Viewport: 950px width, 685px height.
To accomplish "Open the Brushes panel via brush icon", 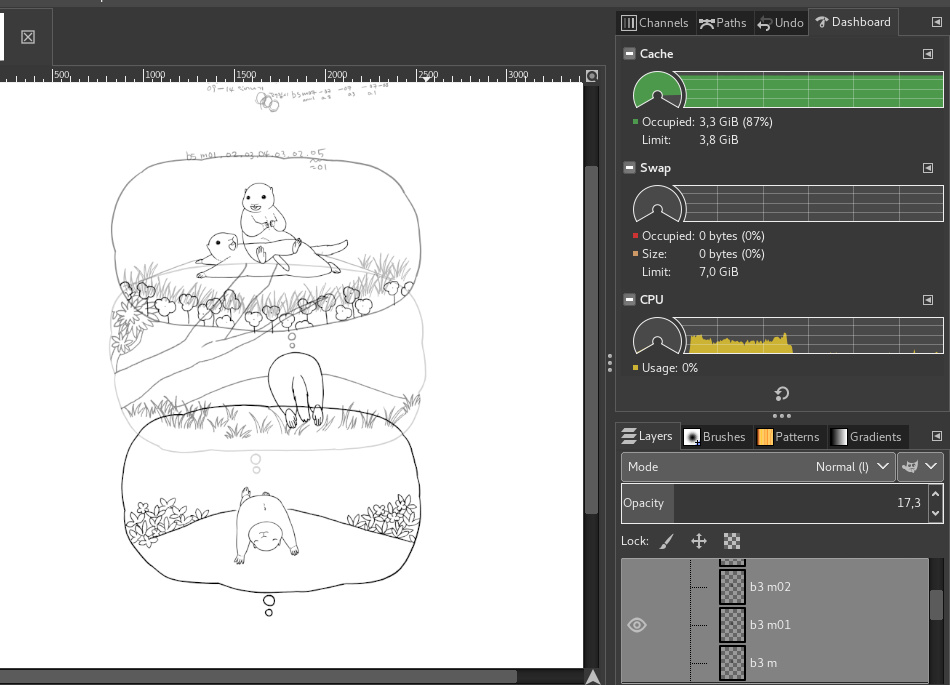I will 692,436.
